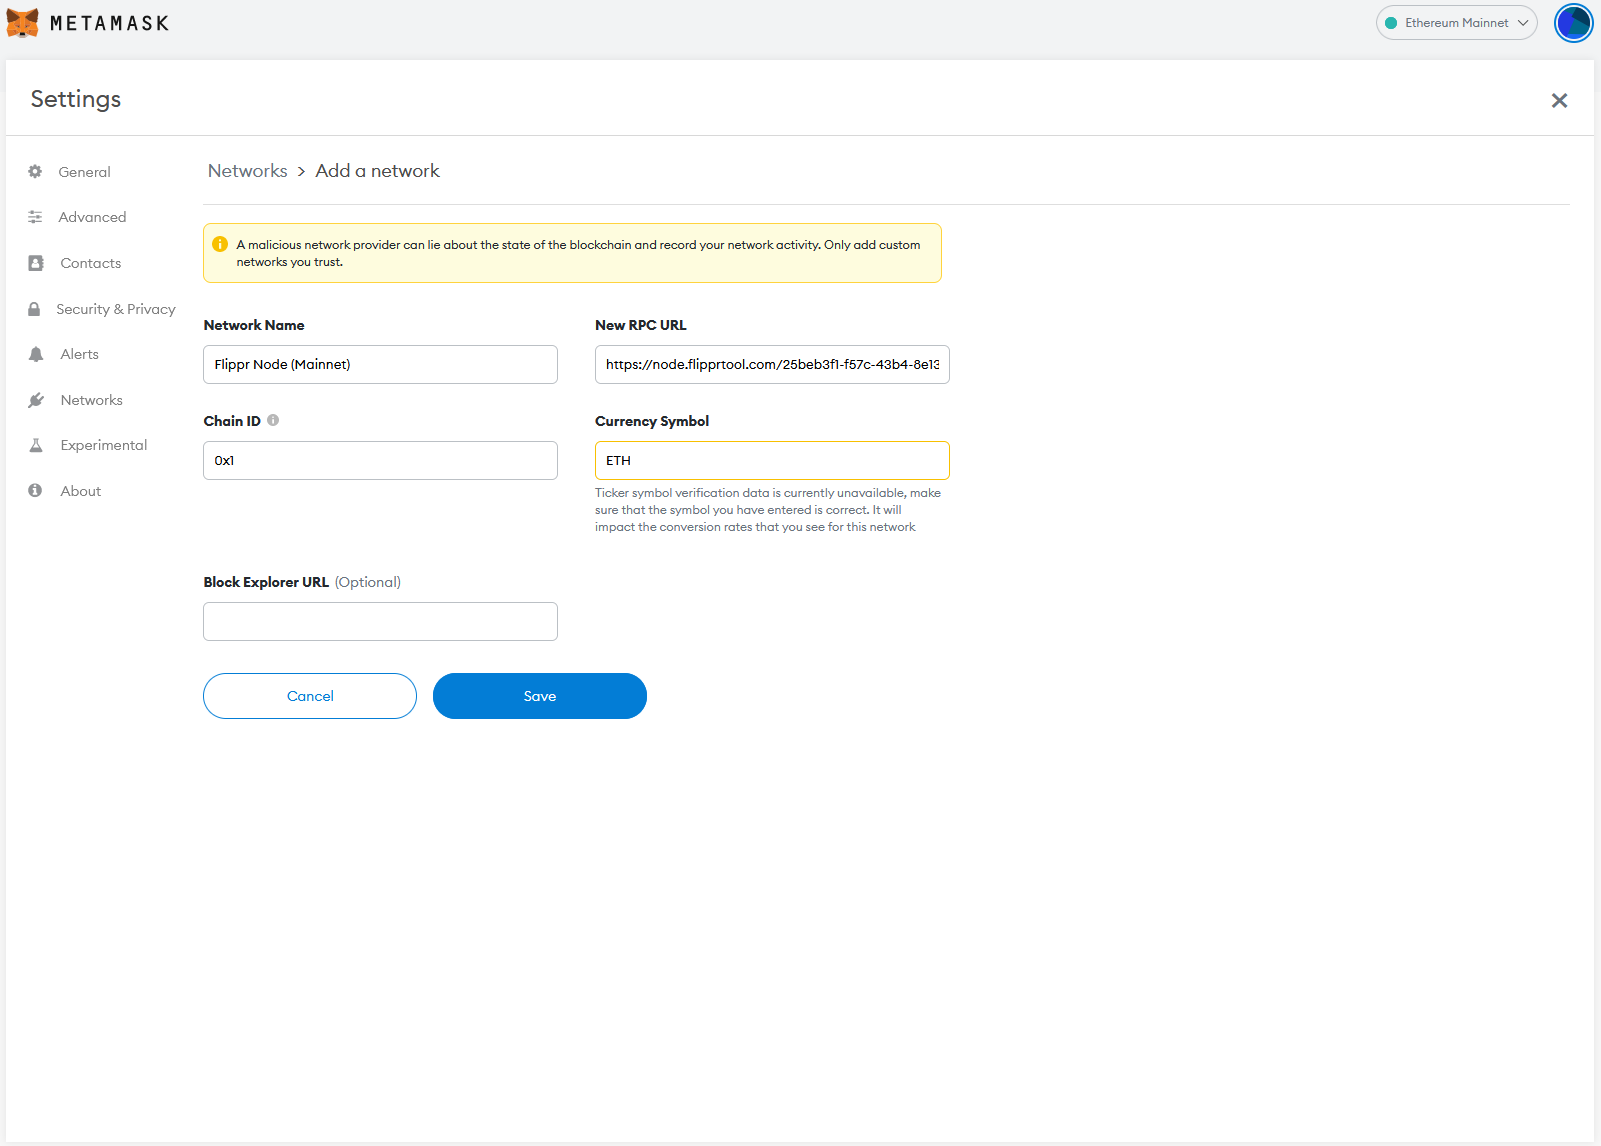Open the account avatar menu
1601x1146 pixels.
(1573, 23)
